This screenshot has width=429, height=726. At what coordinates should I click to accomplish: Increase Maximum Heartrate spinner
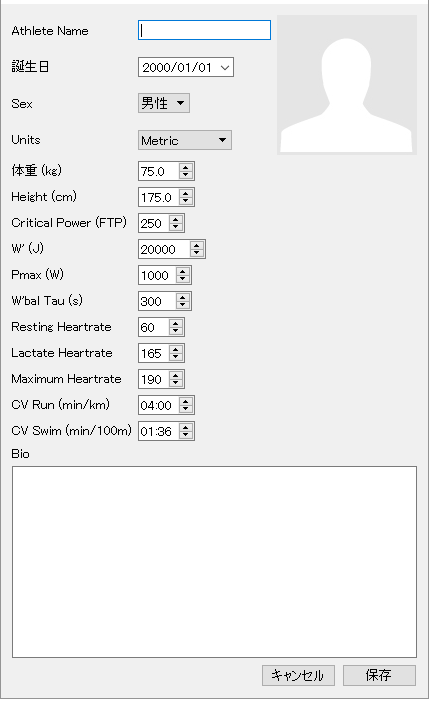click(x=175, y=375)
